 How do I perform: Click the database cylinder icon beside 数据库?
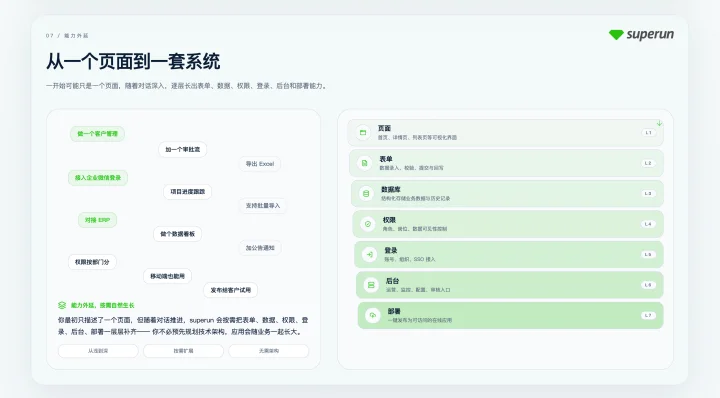pos(366,194)
